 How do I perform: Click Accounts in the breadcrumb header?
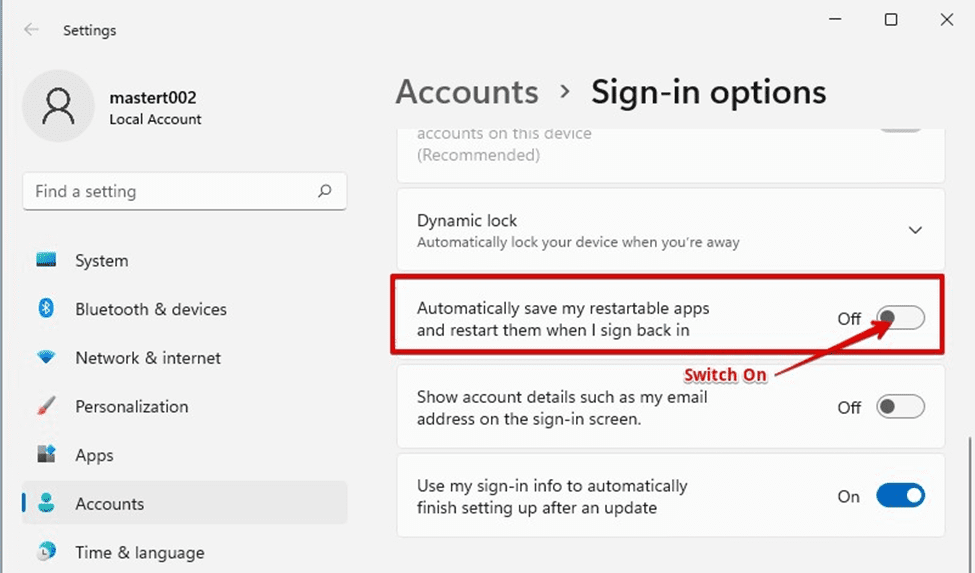pos(466,92)
